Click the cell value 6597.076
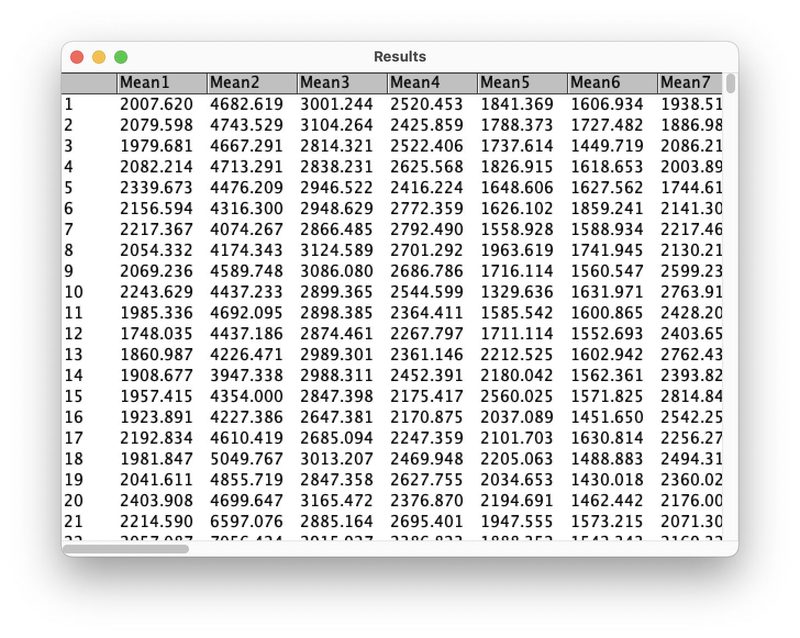Screen dimensions: 800x638 pyautogui.click(x=246, y=522)
